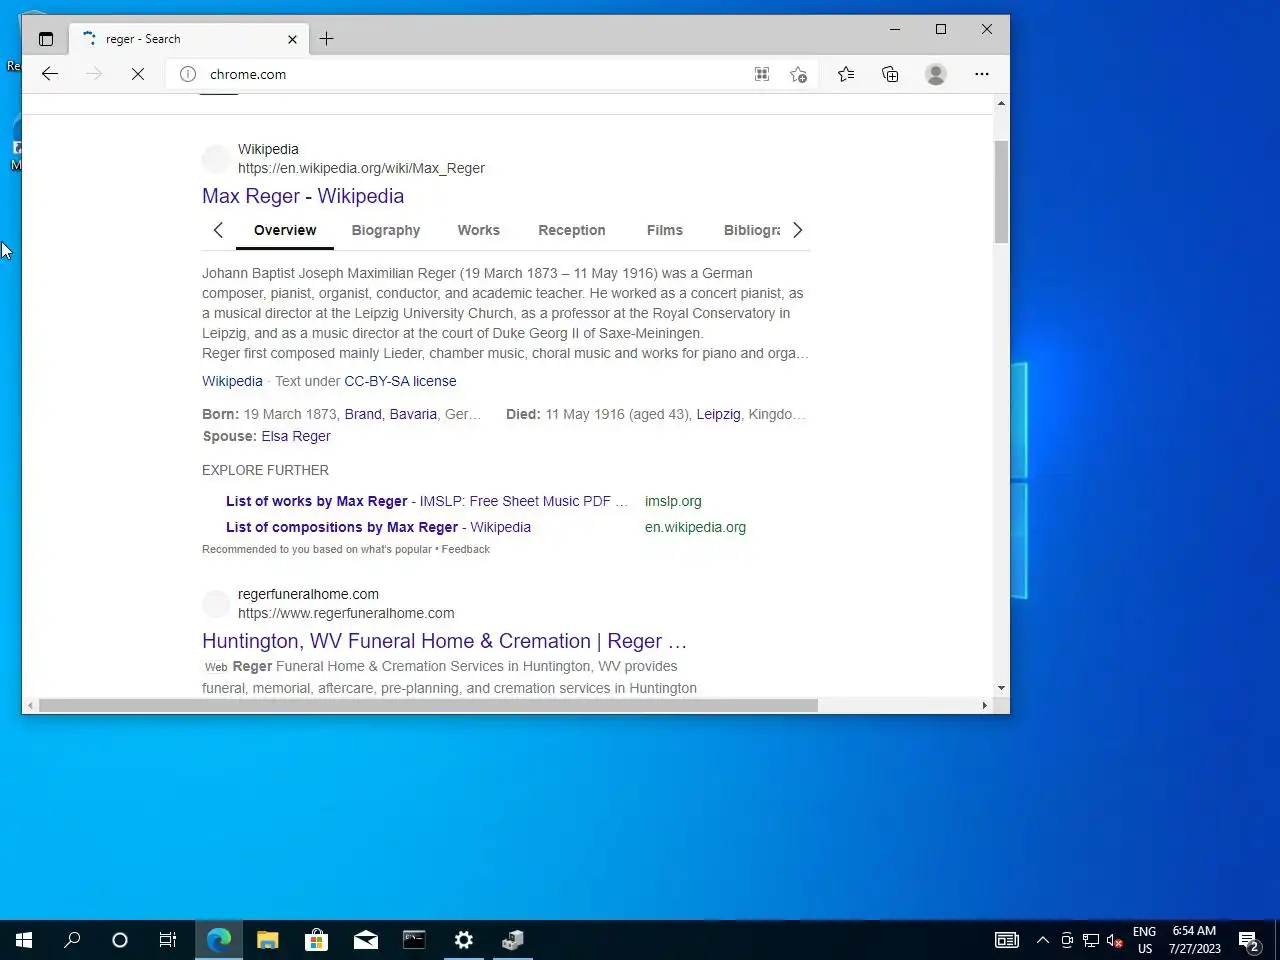Open the notification center icon
The height and width of the screenshot is (960, 1280).
click(1249, 940)
